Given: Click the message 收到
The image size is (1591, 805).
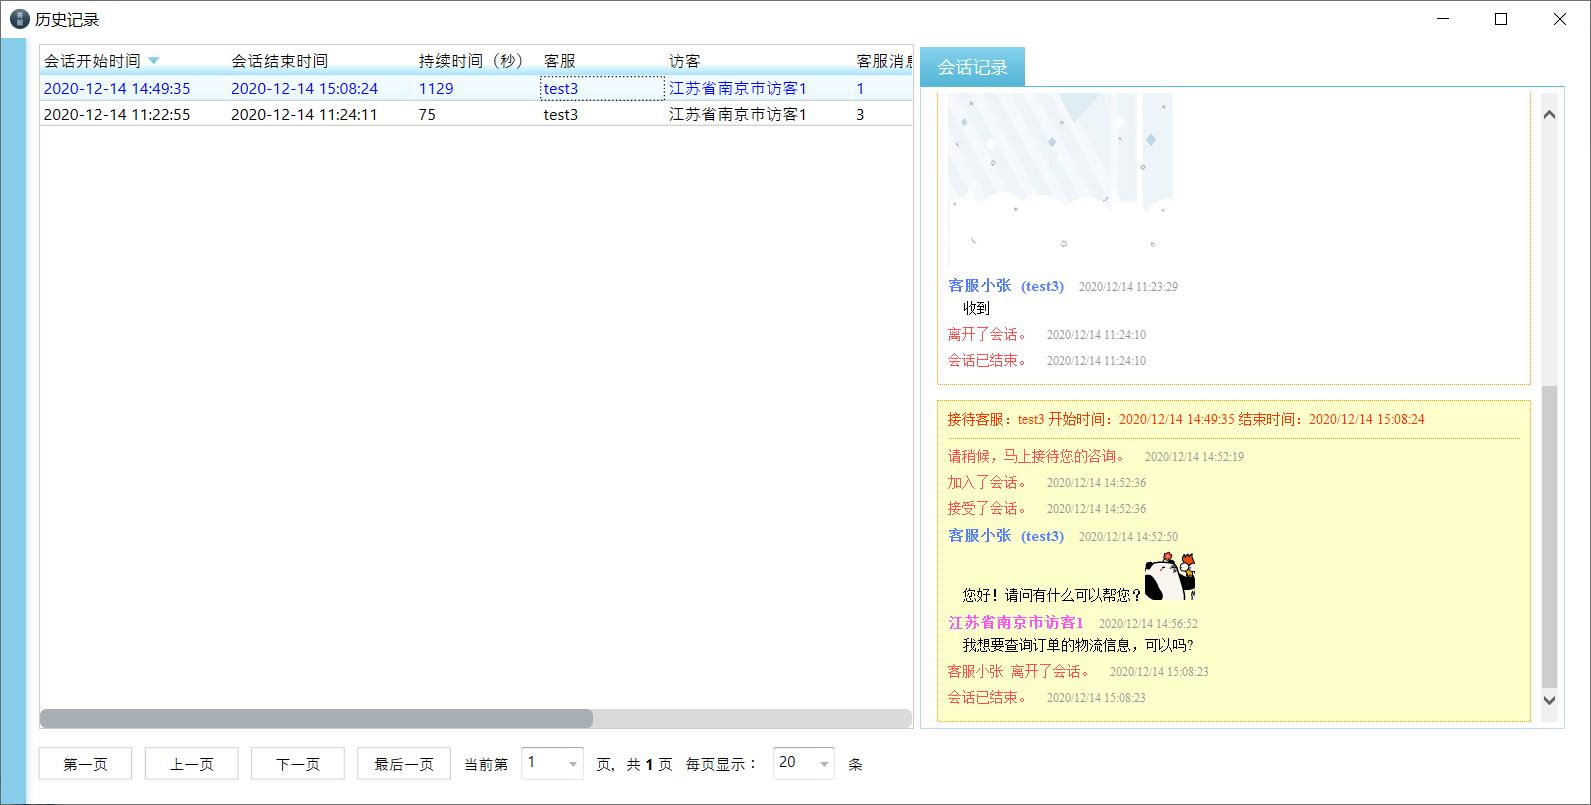Looking at the screenshot, I should pyautogui.click(x=976, y=308).
